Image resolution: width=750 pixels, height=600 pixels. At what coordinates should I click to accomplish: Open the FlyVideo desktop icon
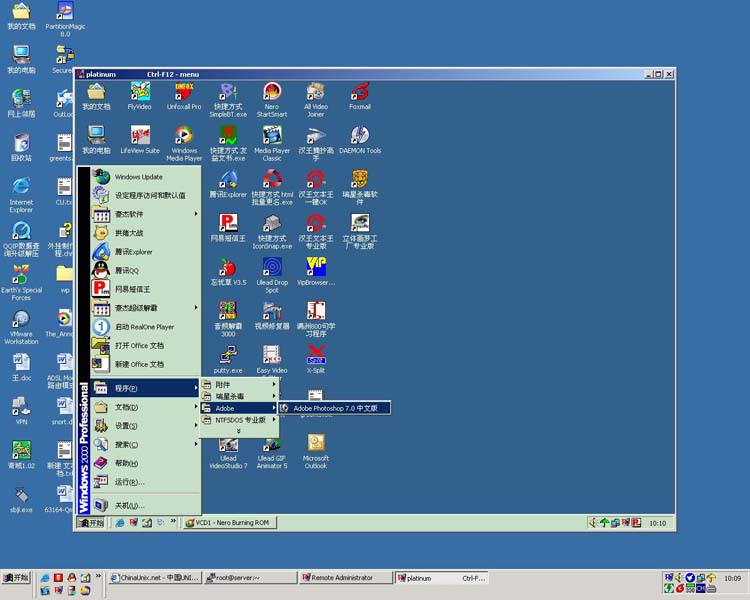[x=140, y=93]
